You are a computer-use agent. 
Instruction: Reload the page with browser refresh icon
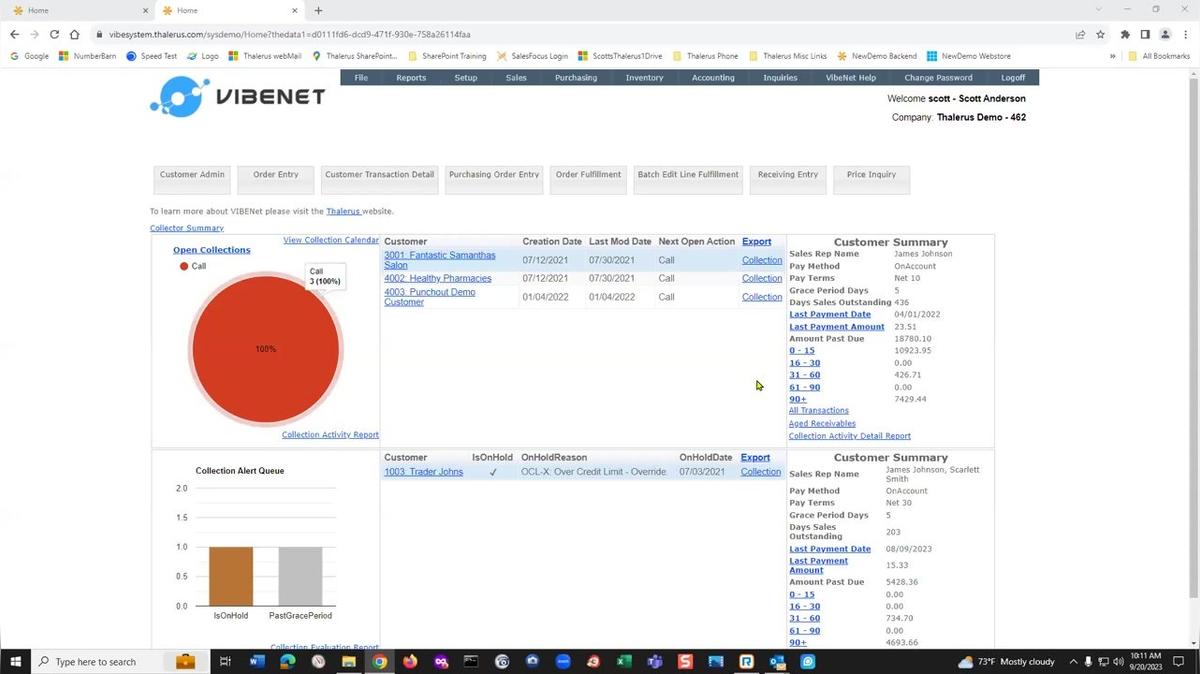pyautogui.click(x=54, y=34)
